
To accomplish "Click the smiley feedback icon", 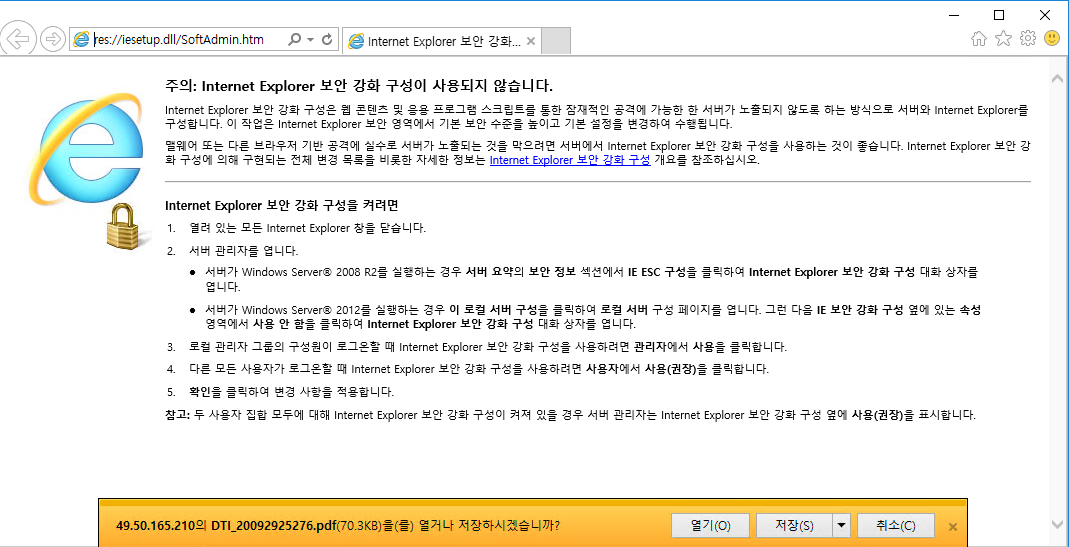I will tap(1052, 39).
